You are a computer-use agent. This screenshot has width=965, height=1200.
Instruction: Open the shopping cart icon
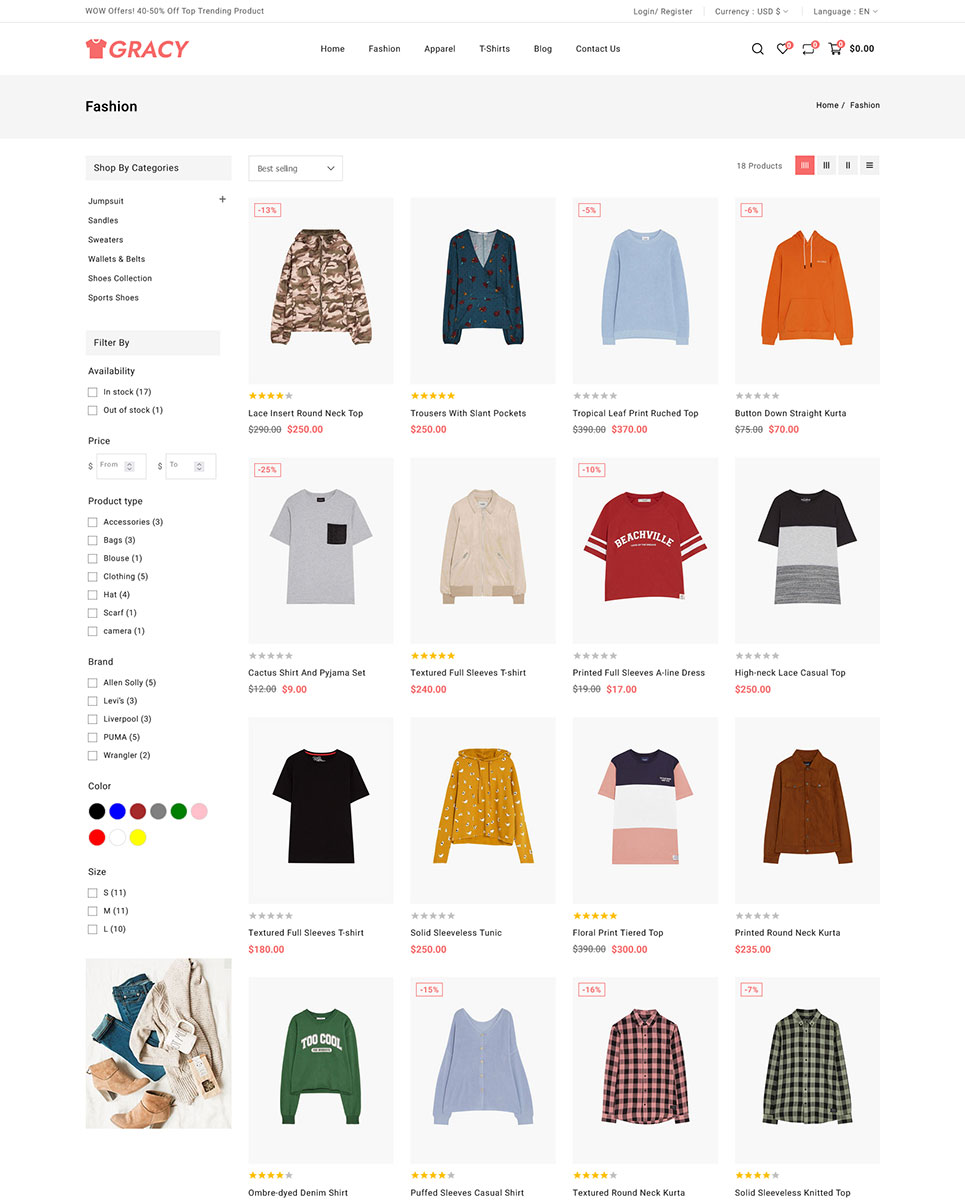click(835, 49)
